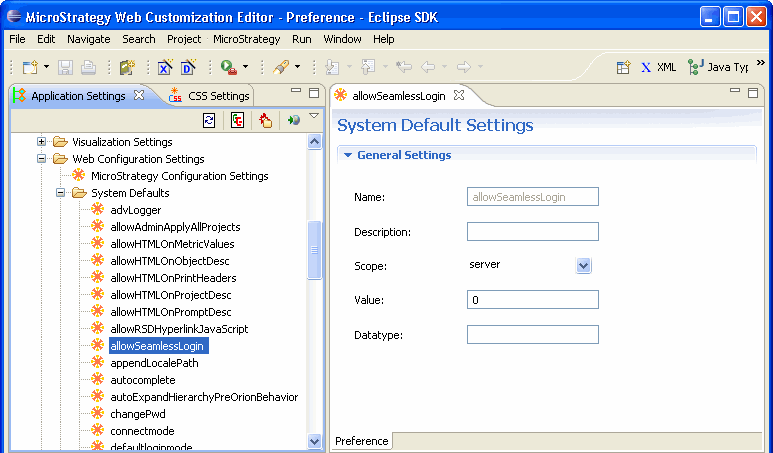This screenshot has height=453, width=773.
Task: Open the Search flashlight dropdown arrow
Action: click(297, 67)
